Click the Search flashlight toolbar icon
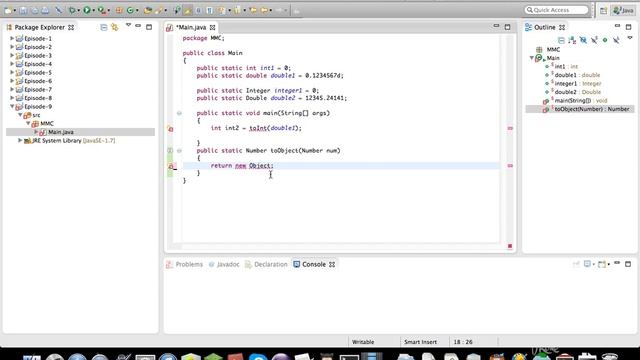The image size is (640, 360). (159, 10)
